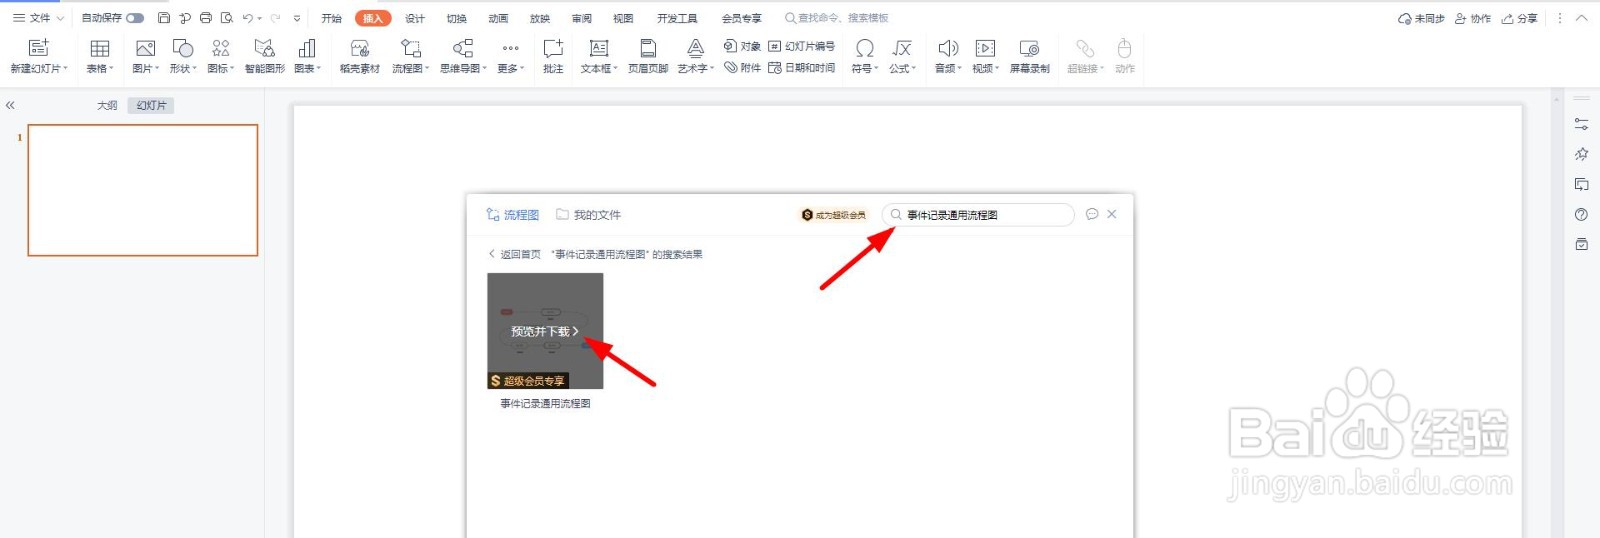
Task: Click the 批注 comment icon
Action: click(553, 48)
